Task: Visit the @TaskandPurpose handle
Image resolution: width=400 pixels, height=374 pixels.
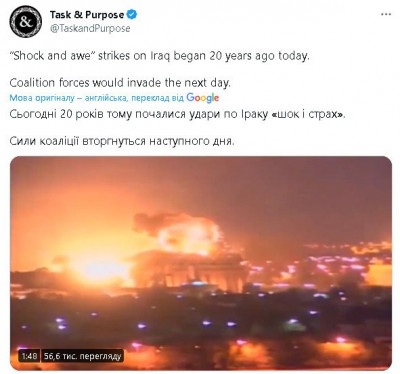Action: pyautogui.click(x=90, y=29)
